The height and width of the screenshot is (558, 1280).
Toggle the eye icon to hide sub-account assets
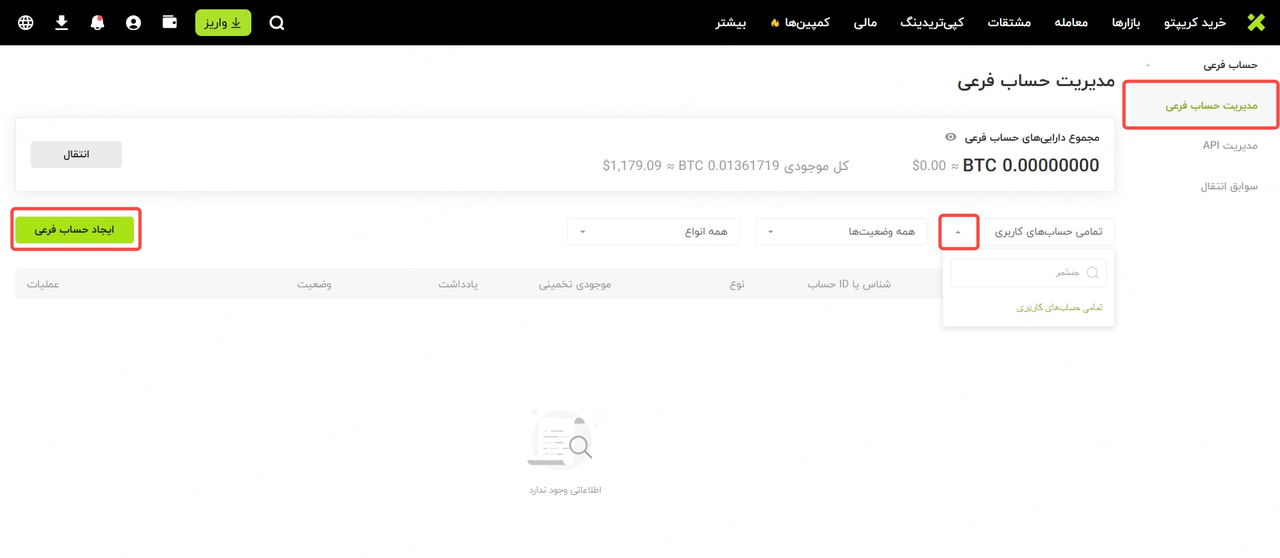click(x=951, y=137)
